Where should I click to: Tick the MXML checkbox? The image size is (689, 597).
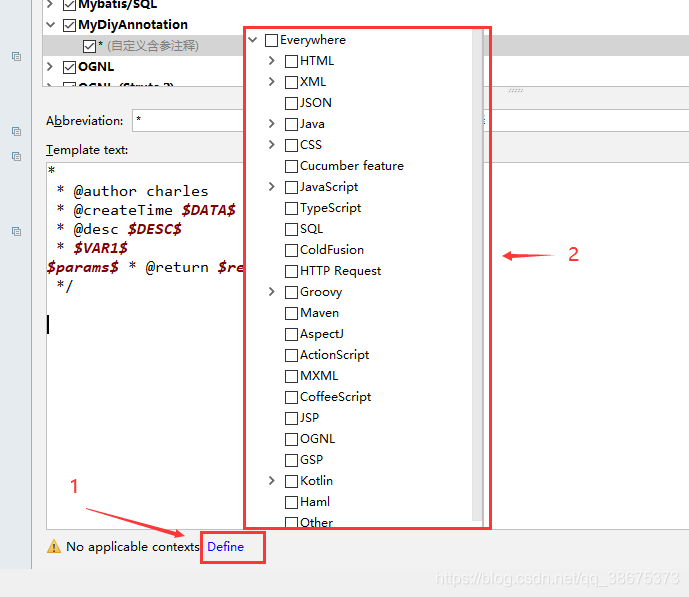click(x=291, y=376)
